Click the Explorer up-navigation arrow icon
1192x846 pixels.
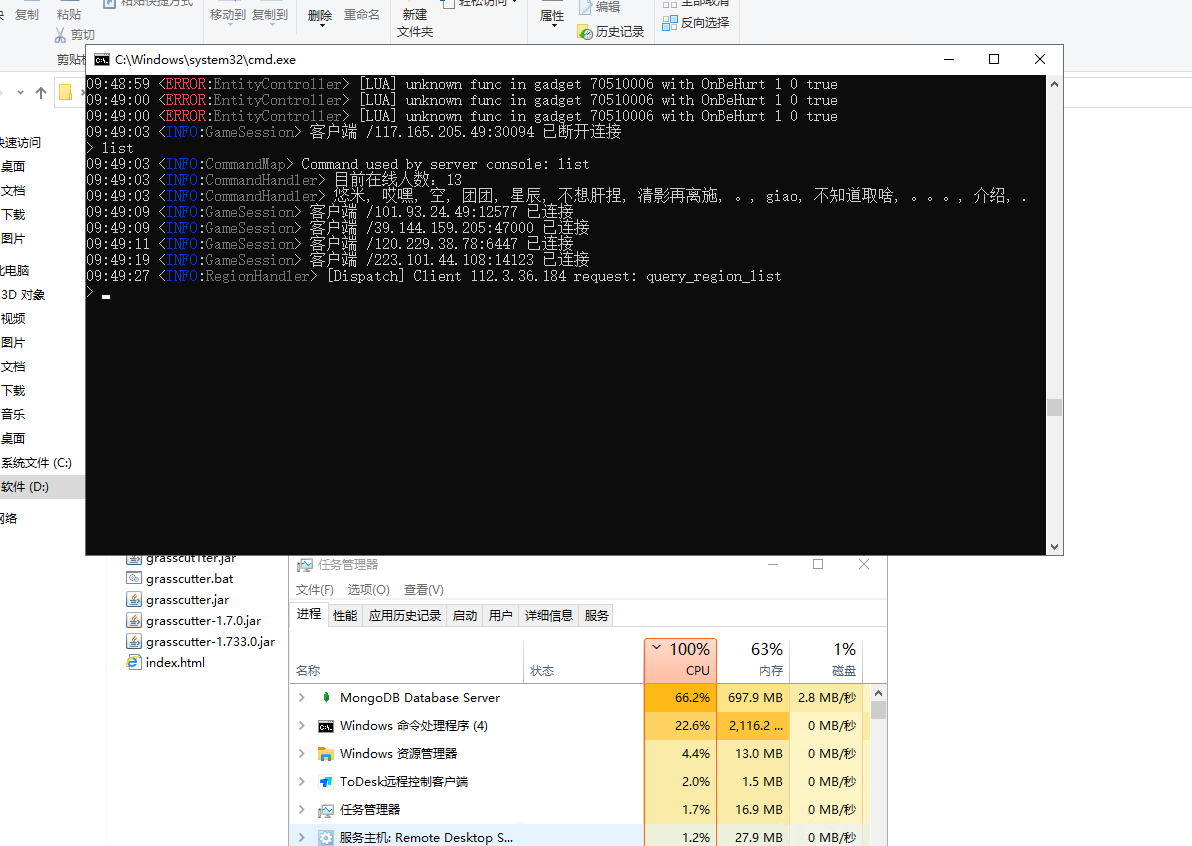40,91
